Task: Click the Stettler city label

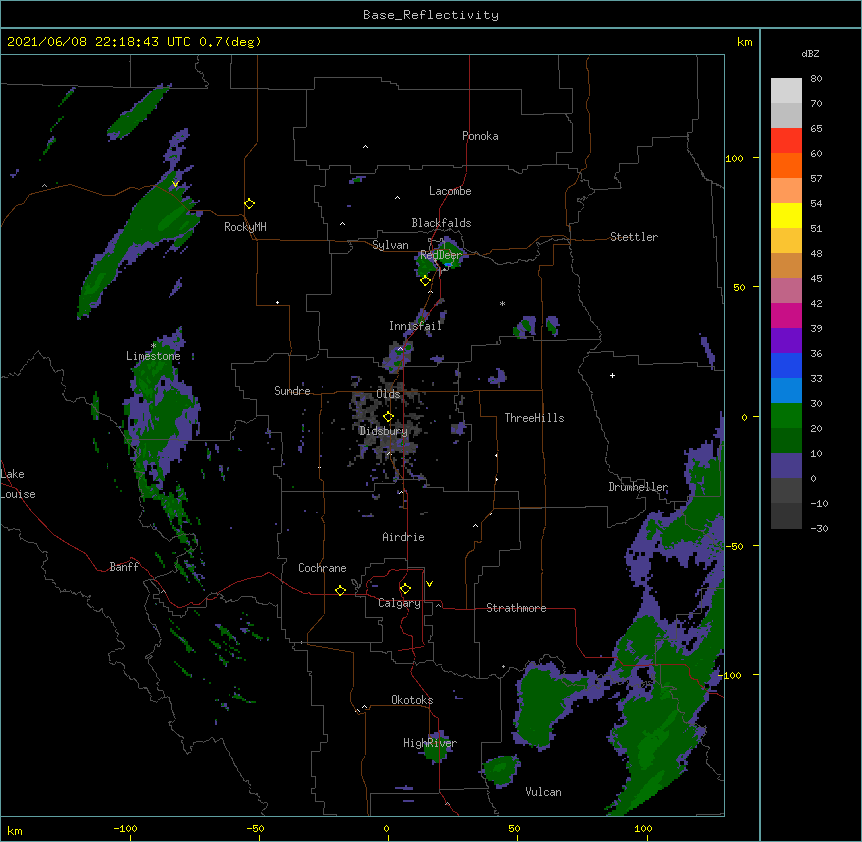Action: coord(634,237)
